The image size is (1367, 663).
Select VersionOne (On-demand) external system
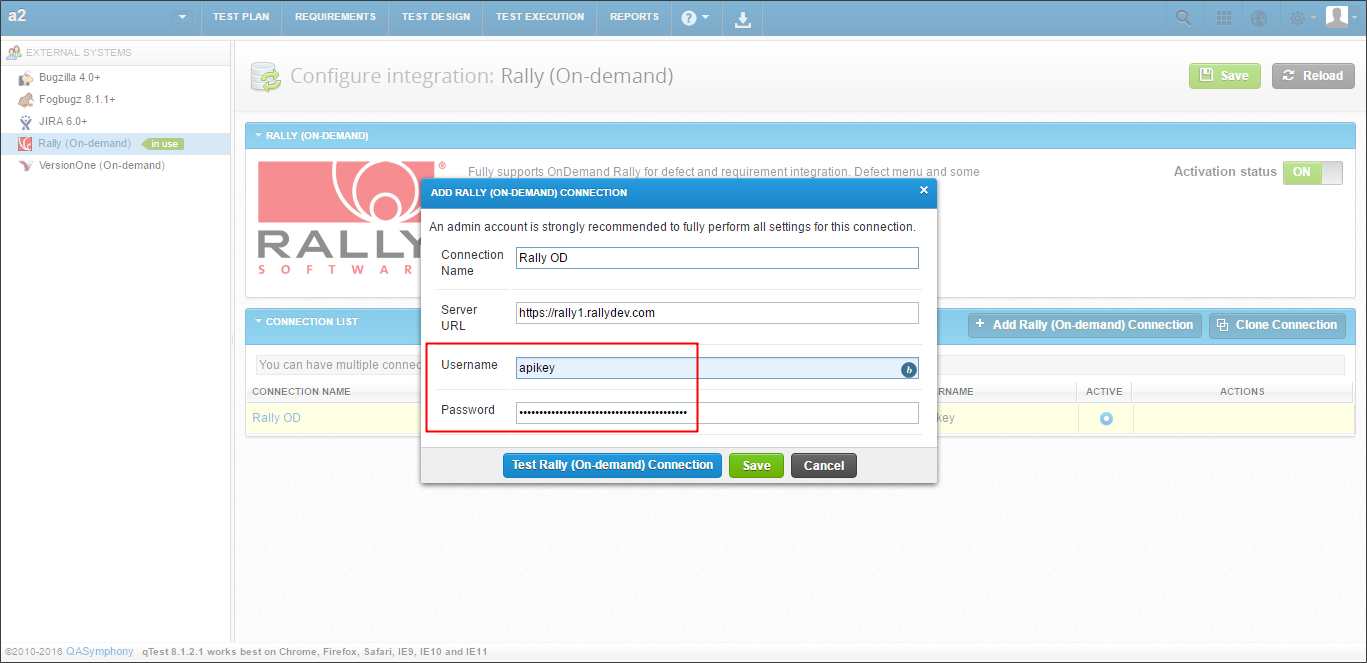tap(102, 165)
